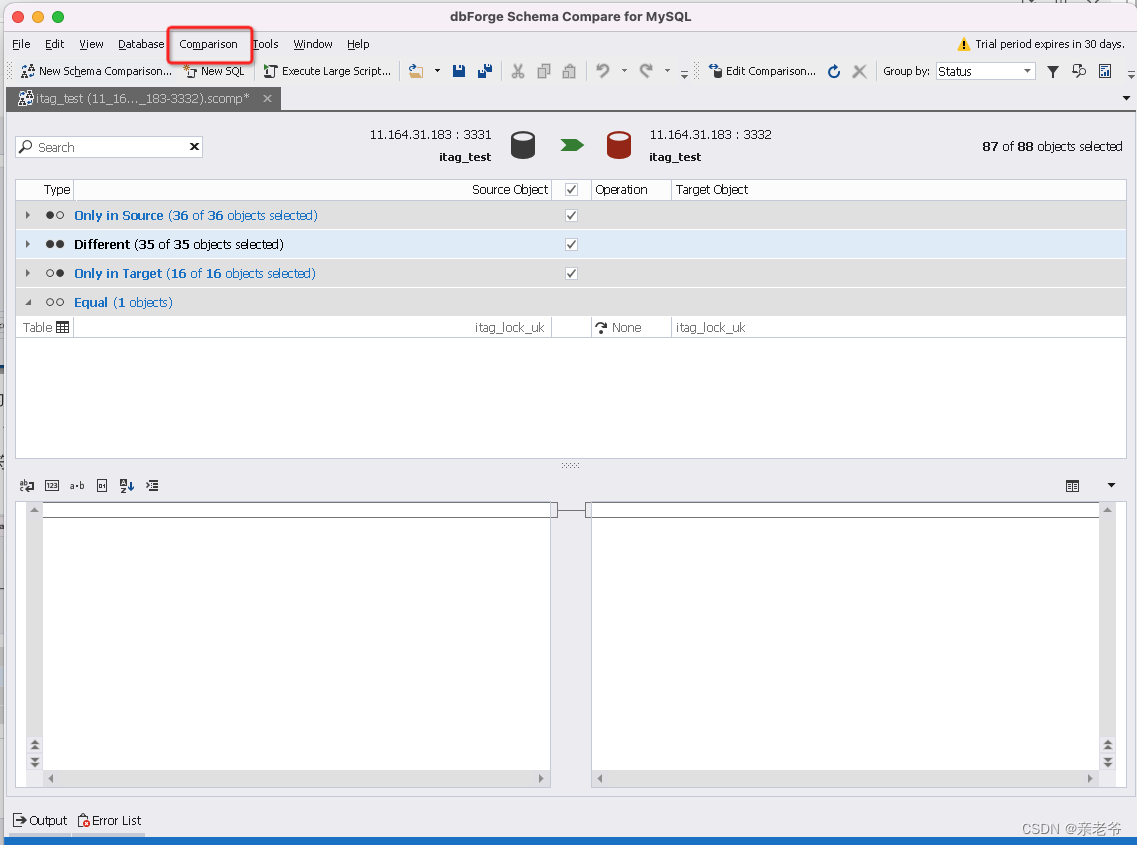Click the 123 diff option icon

(x=52, y=486)
